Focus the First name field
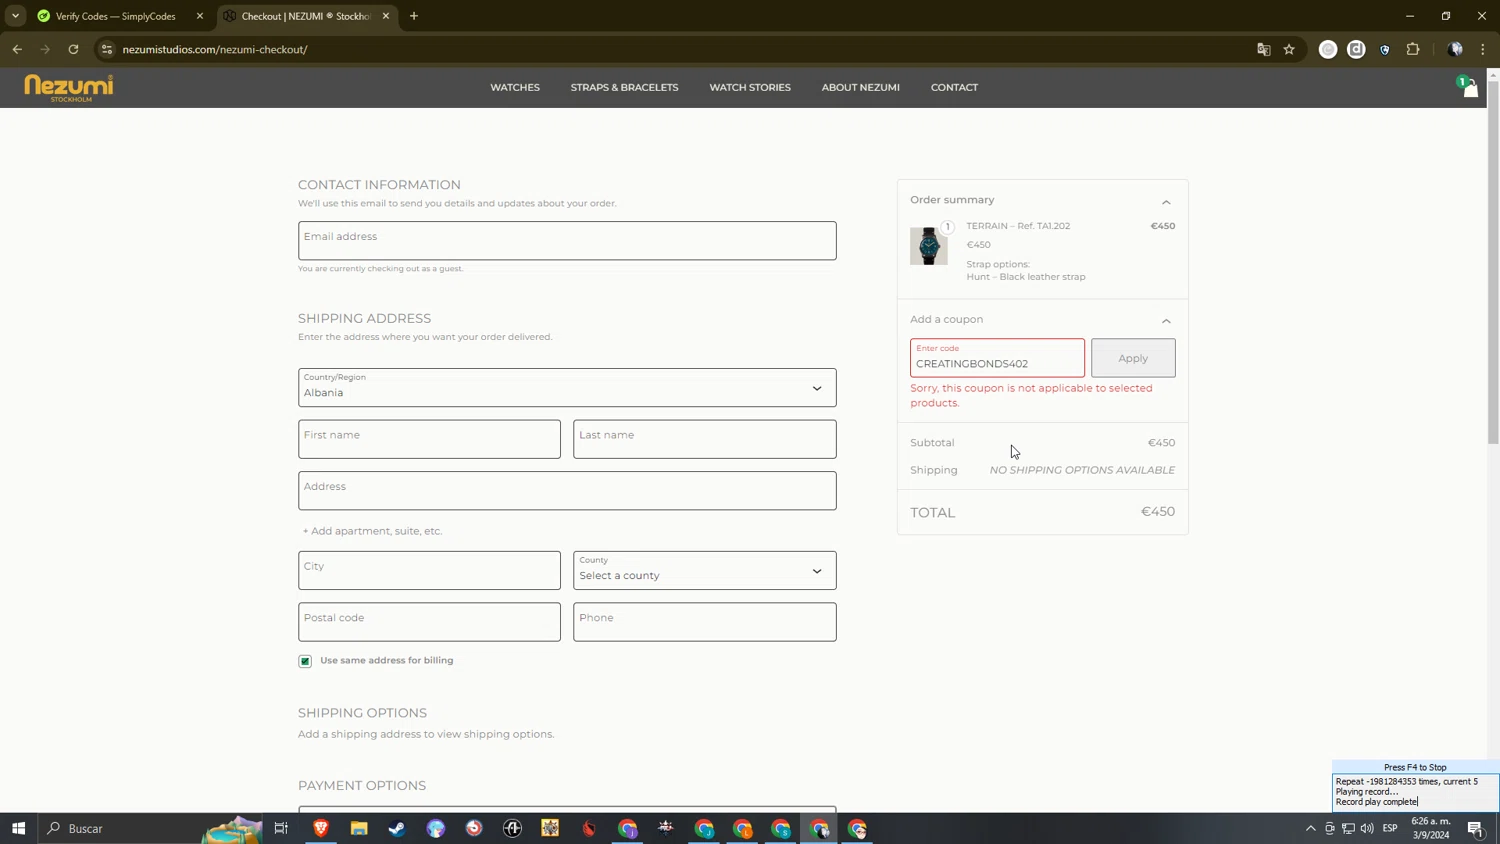The image size is (1500, 844). click(x=429, y=439)
